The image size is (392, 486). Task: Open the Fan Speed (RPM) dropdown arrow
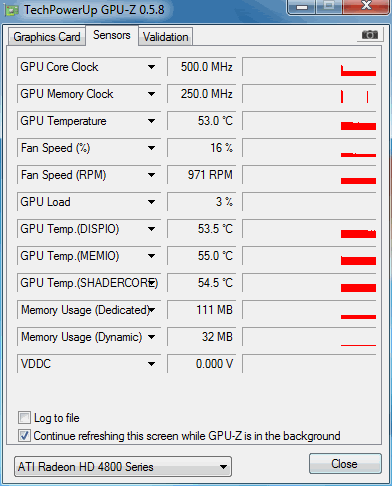pos(151,175)
